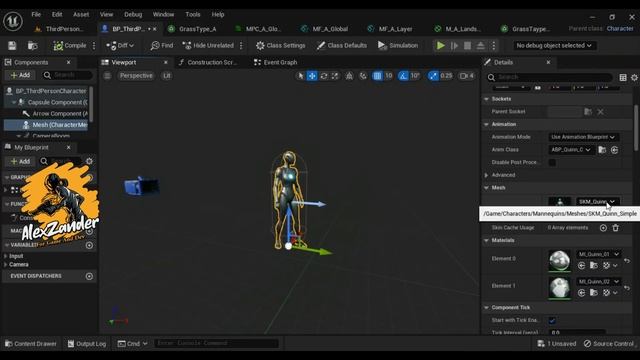Open Details panel settings gear
The height and width of the screenshot is (360, 640).
click(634, 77)
